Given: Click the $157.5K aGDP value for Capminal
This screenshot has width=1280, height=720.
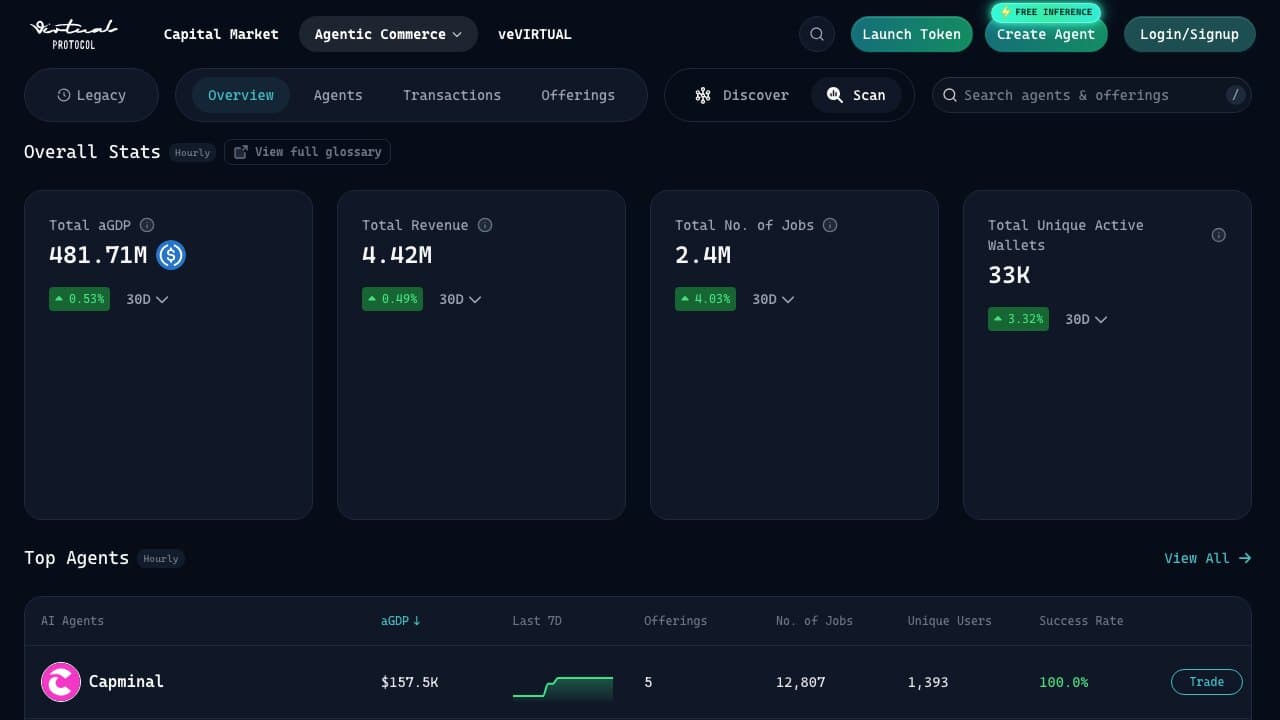Looking at the screenshot, I should click(x=409, y=682).
